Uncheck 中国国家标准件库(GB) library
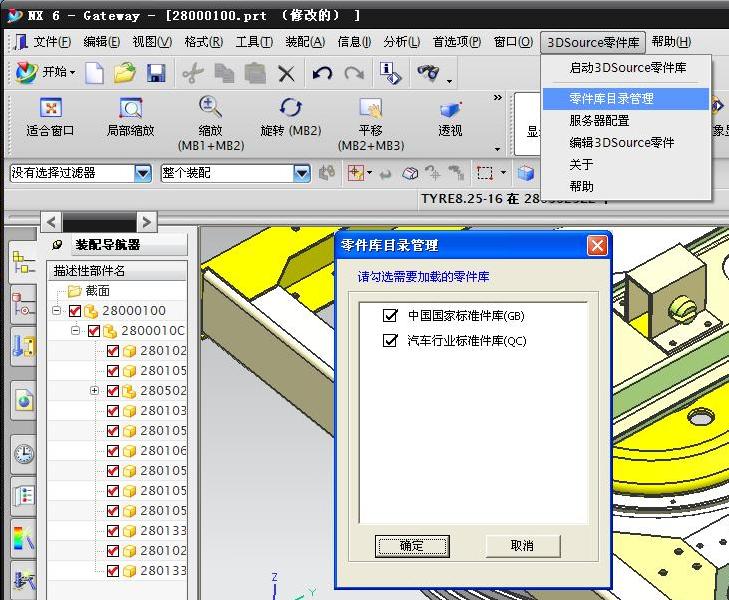 [390, 316]
